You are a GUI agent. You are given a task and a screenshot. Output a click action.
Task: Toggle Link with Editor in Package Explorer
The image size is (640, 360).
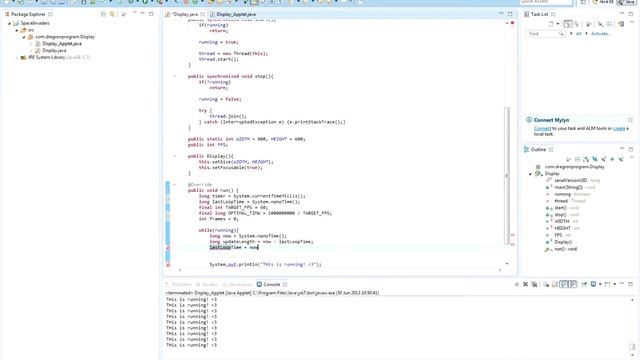tap(112, 14)
